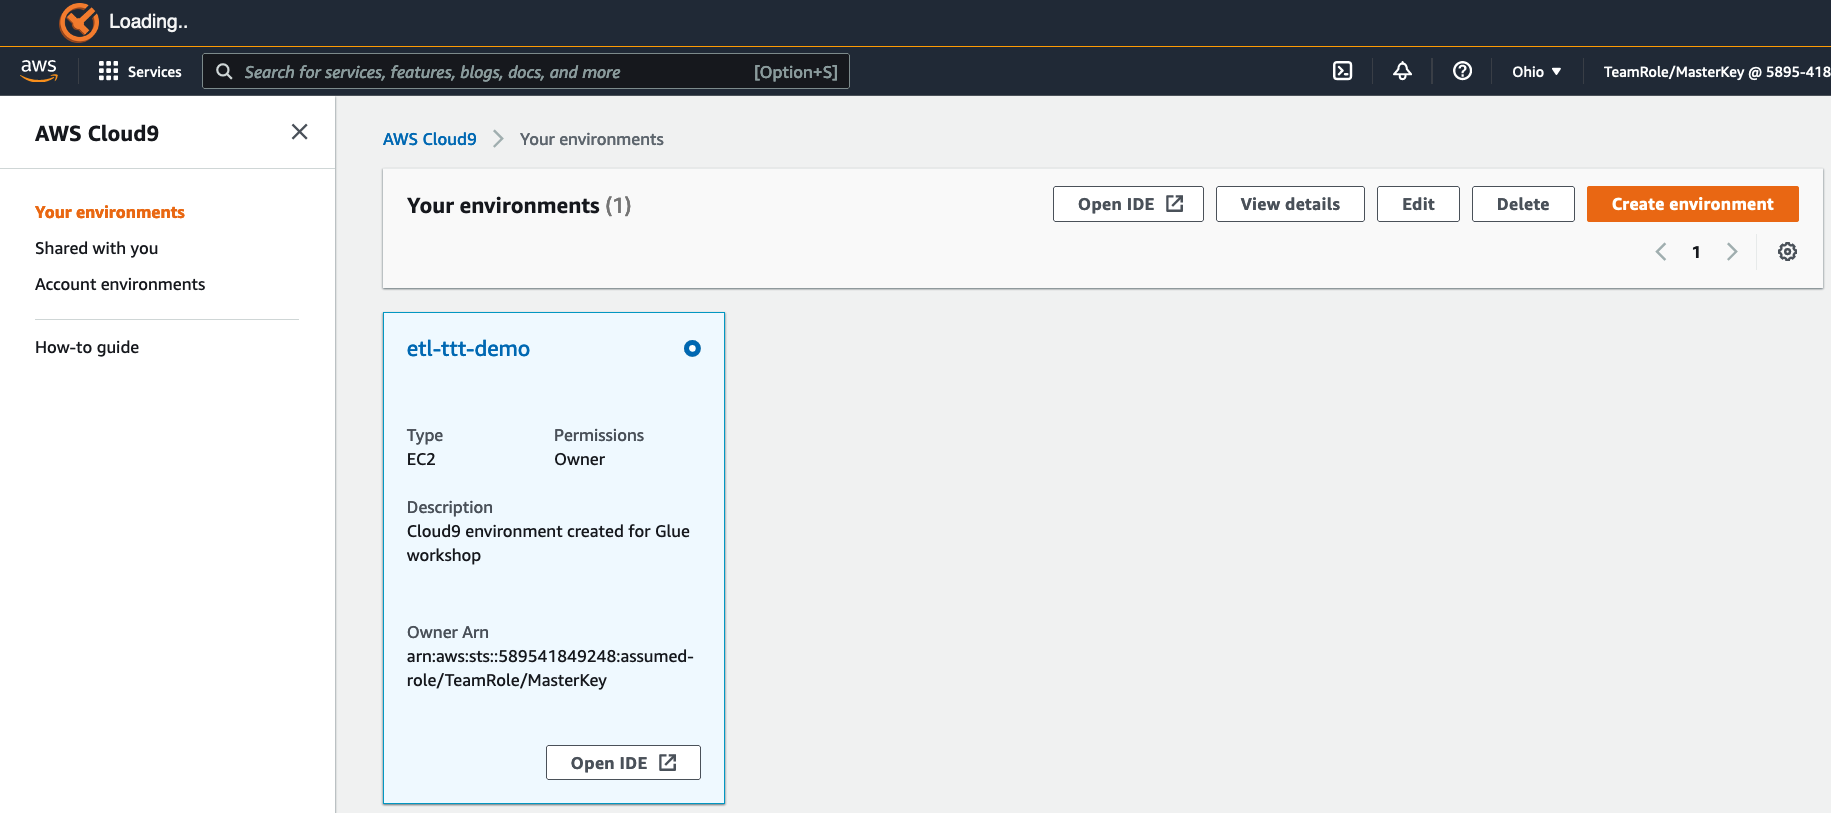Select the etl-ttt-demo radio button
Viewport: 1831px width, 813px height.
click(692, 348)
